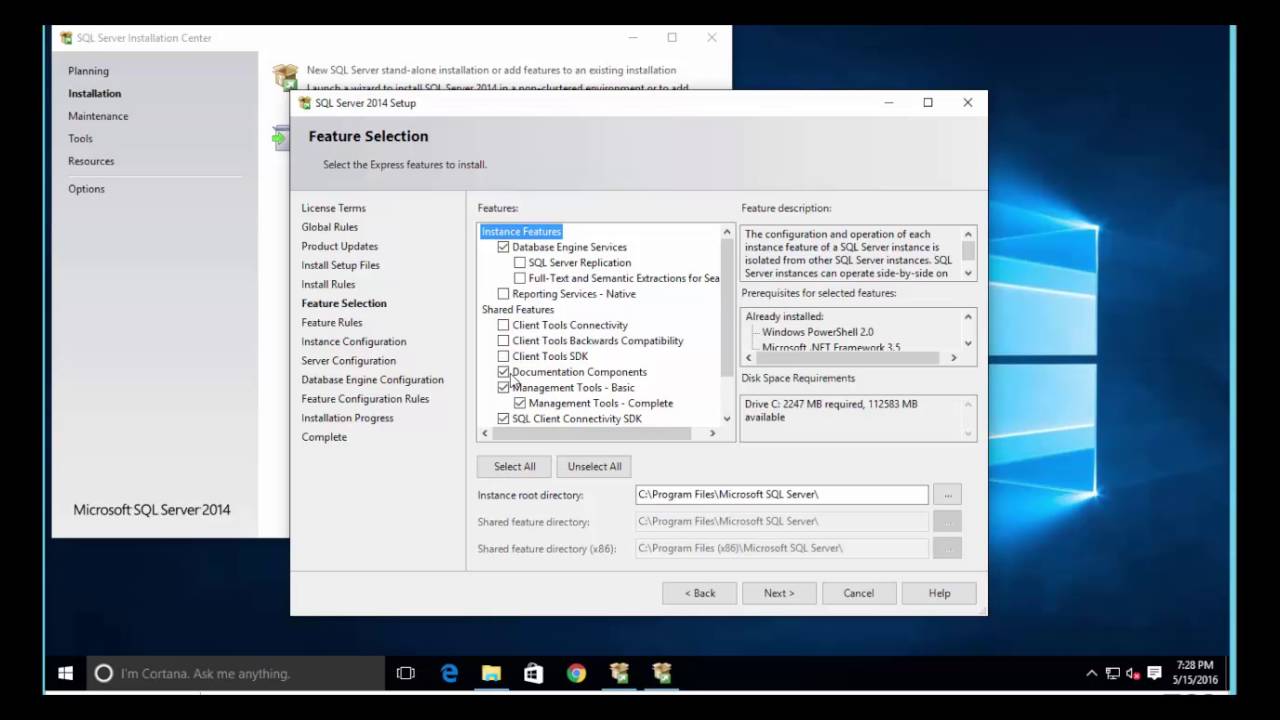1280x720 pixels.
Task: Check Client Tools SDK
Action: (x=503, y=356)
